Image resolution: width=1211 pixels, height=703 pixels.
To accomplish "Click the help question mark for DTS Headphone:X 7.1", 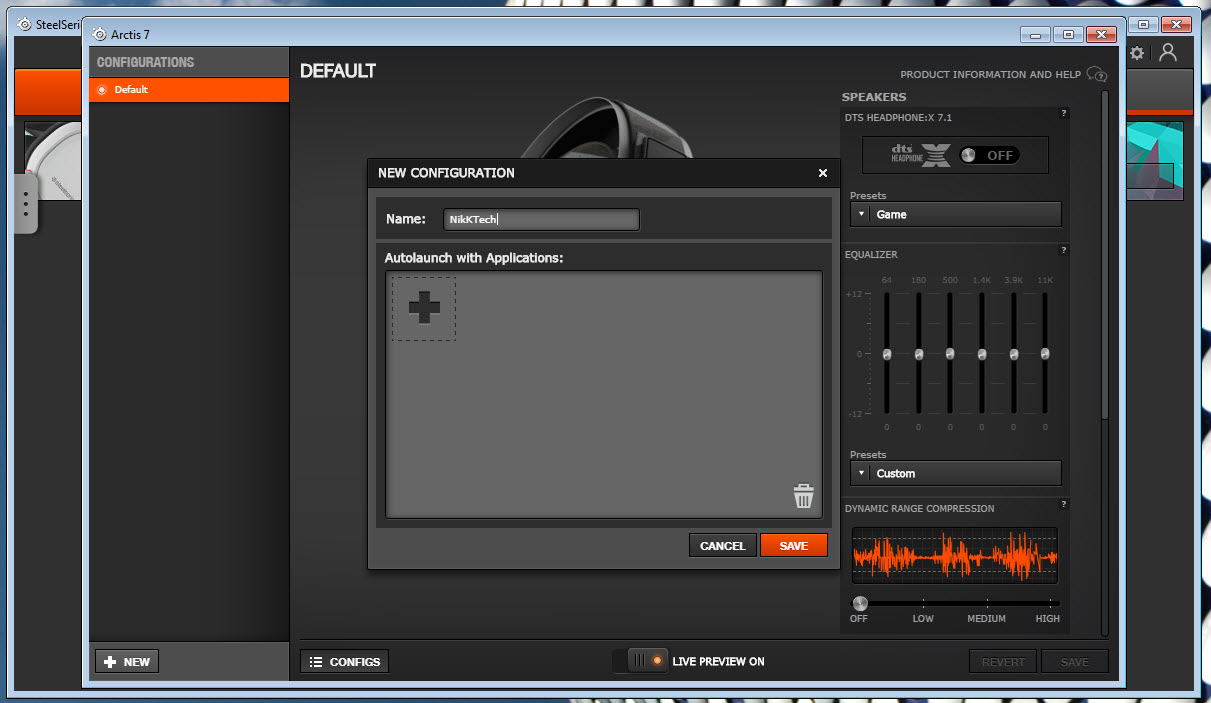I will pyautogui.click(x=1063, y=114).
